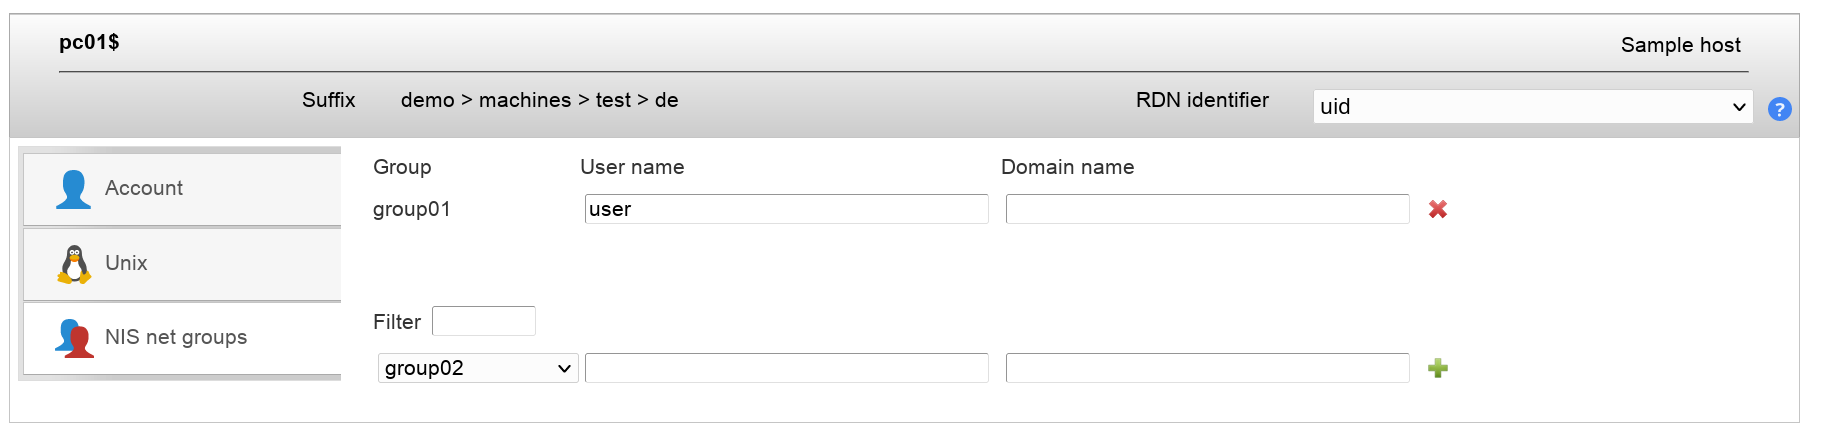Remove the group01 entry with red X
1823x444 pixels.
1438,209
